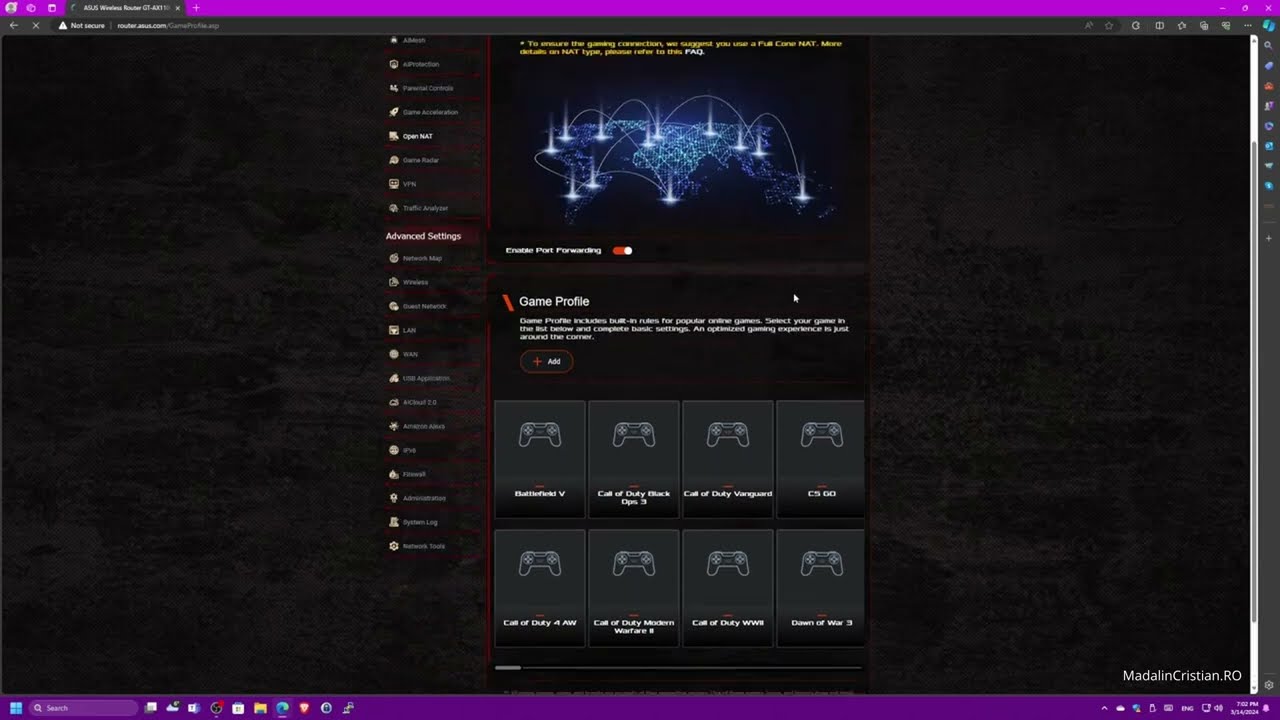Open Network Tools in the sidebar

click(424, 546)
